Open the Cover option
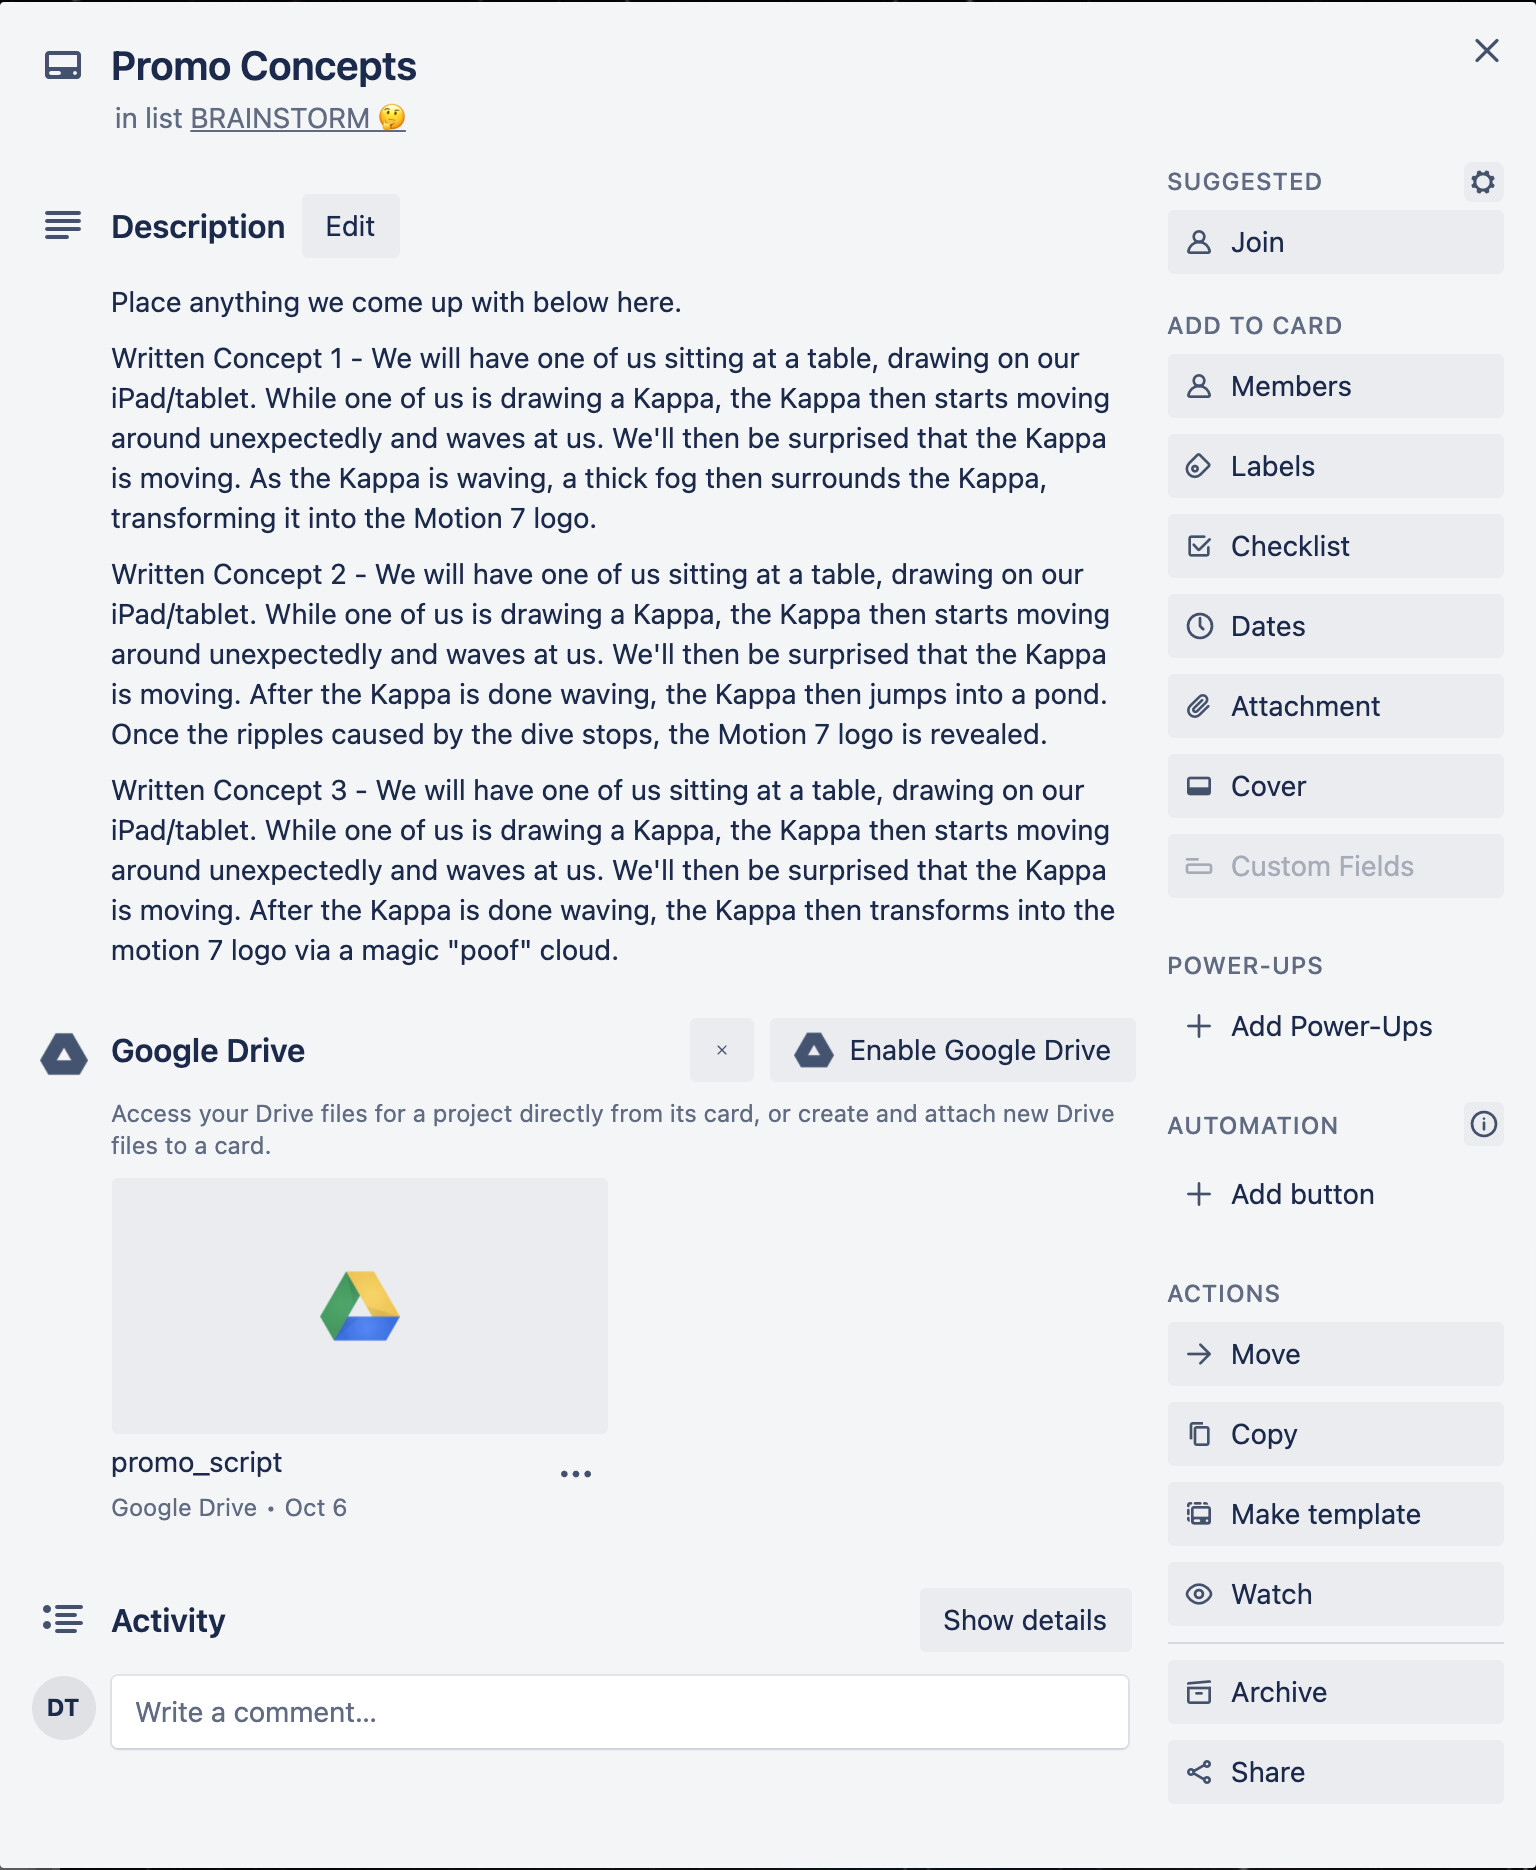 click(x=1334, y=786)
